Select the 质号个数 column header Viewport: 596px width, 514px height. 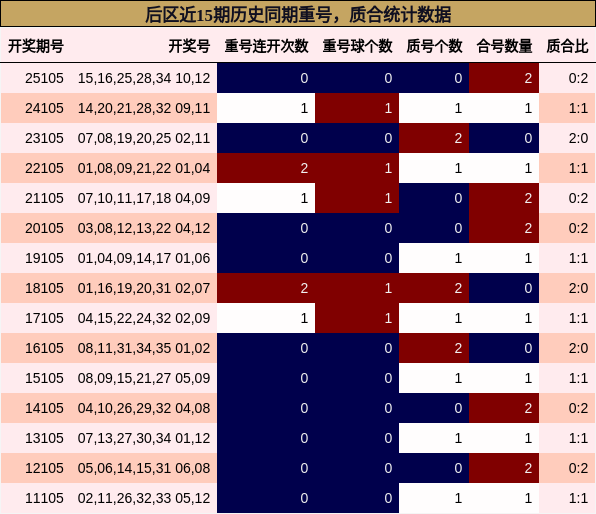click(x=434, y=46)
